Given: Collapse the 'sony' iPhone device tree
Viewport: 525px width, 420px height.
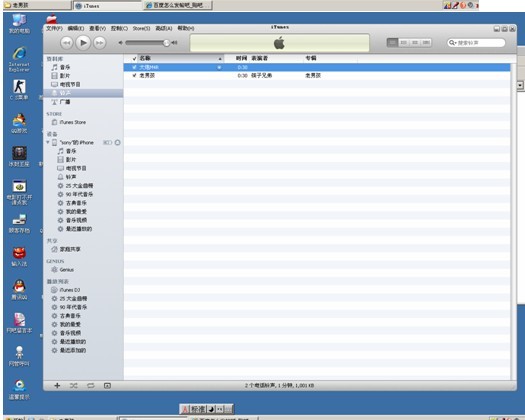Looking at the screenshot, I should tap(48, 142).
